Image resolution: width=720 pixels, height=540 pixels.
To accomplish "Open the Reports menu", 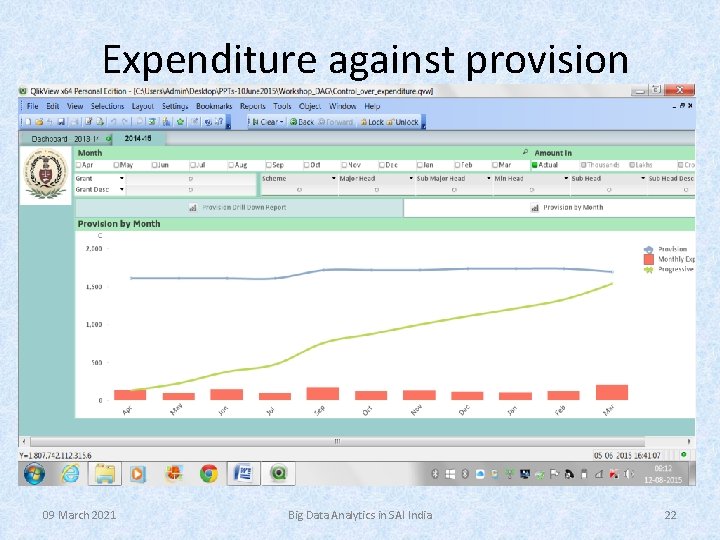I will coord(253,106).
